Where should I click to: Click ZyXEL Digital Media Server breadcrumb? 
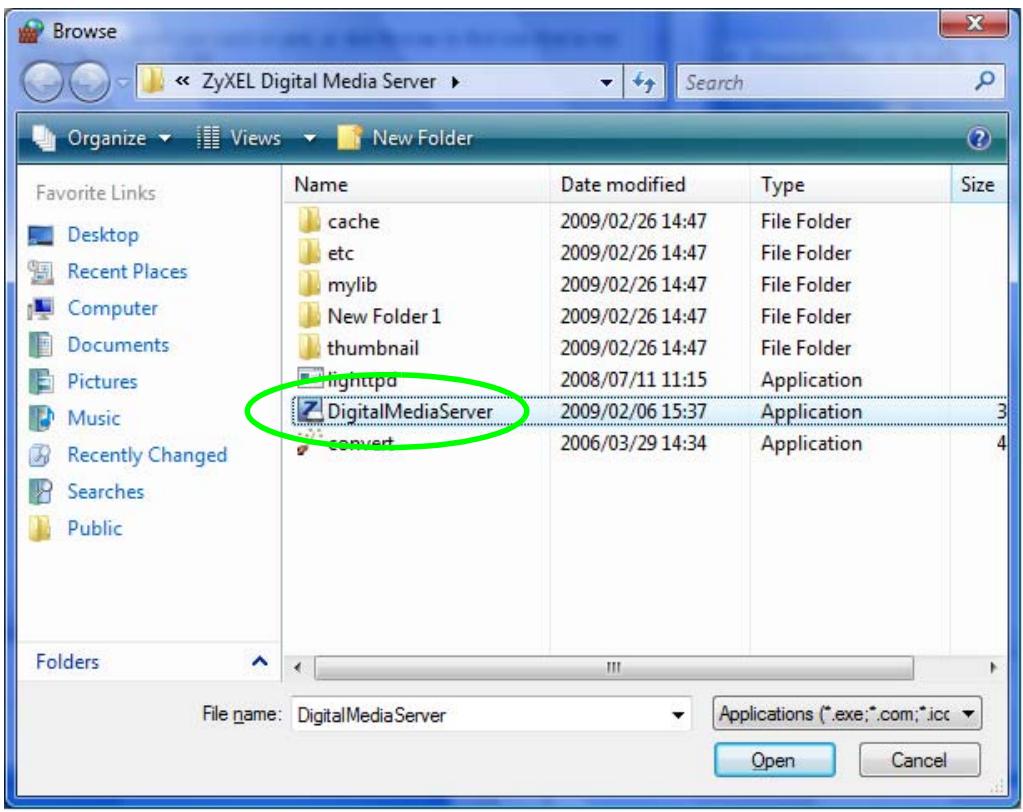pyautogui.click(x=318, y=82)
